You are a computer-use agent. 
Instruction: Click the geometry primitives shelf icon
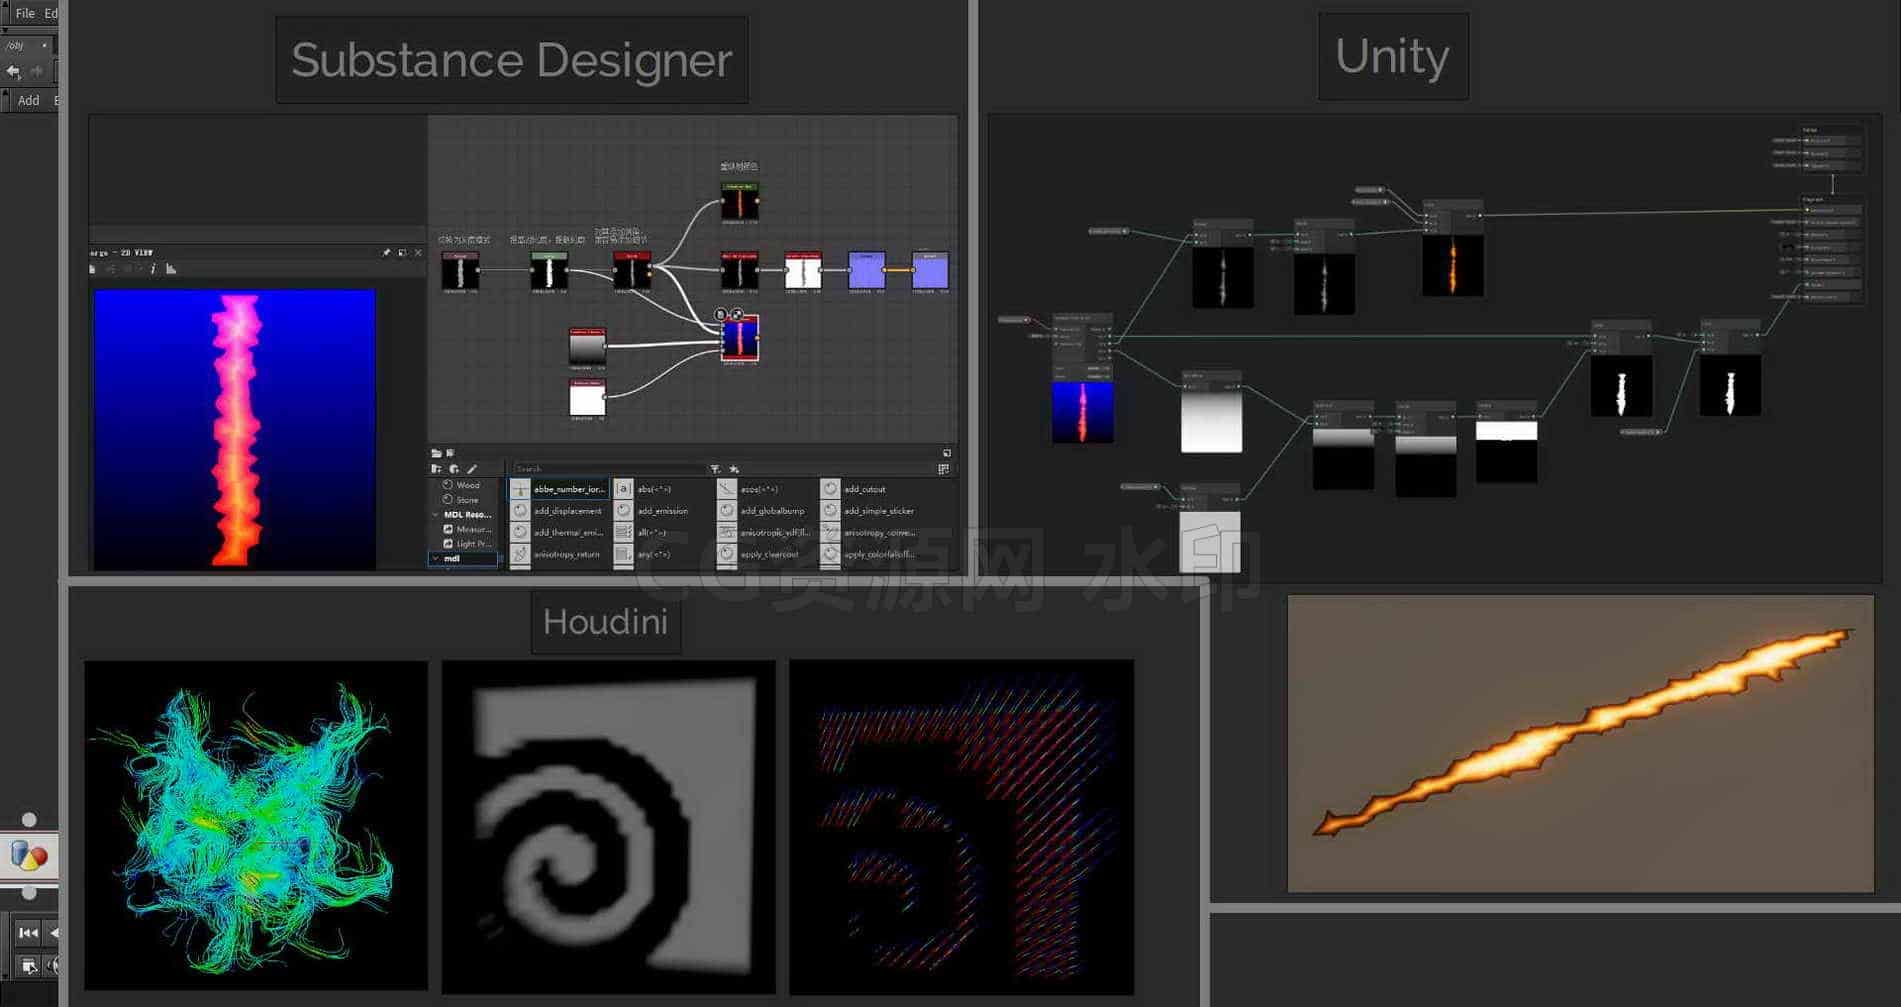[28, 856]
